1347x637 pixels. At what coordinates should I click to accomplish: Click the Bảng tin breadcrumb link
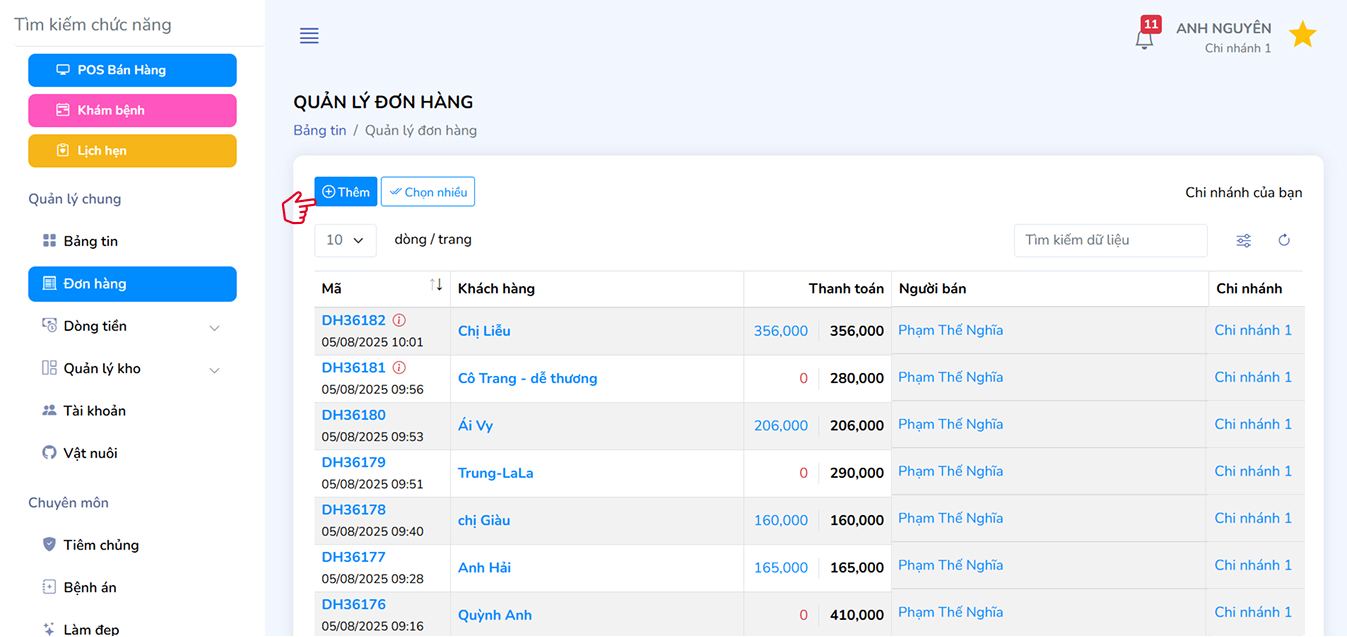pyautogui.click(x=320, y=130)
